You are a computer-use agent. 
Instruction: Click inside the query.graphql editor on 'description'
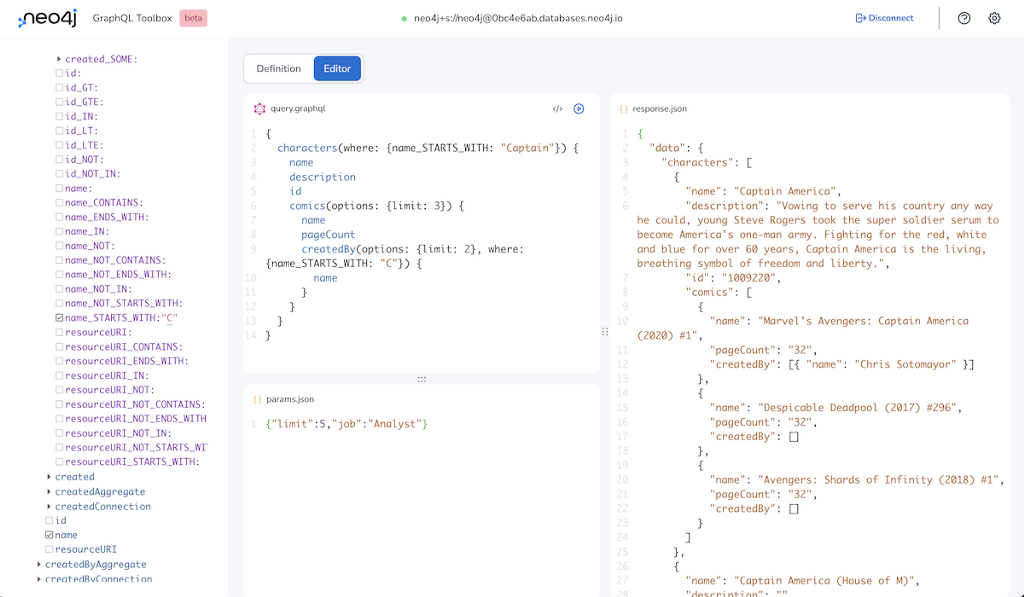[x=323, y=177]
